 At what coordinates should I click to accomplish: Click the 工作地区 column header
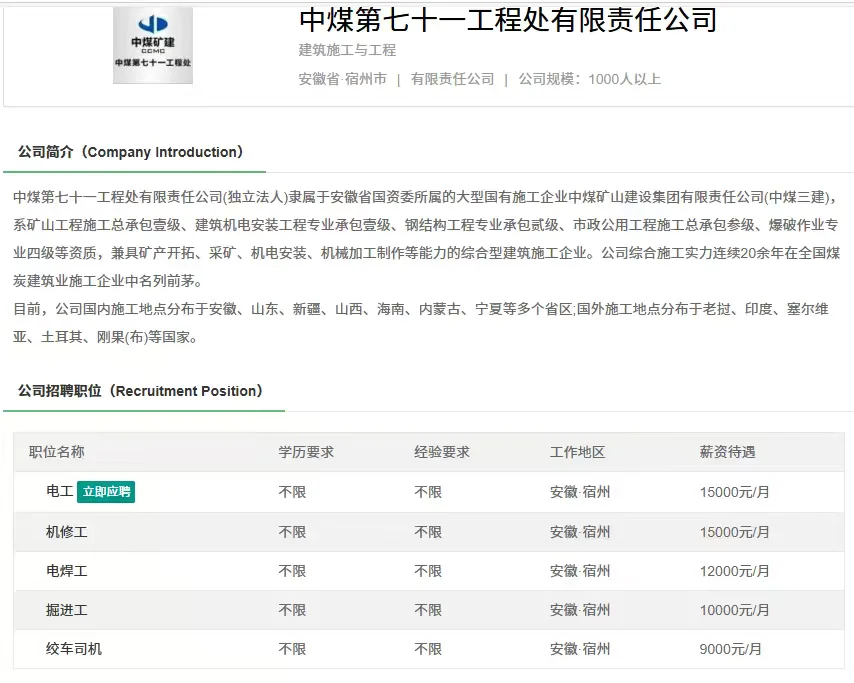577,452
